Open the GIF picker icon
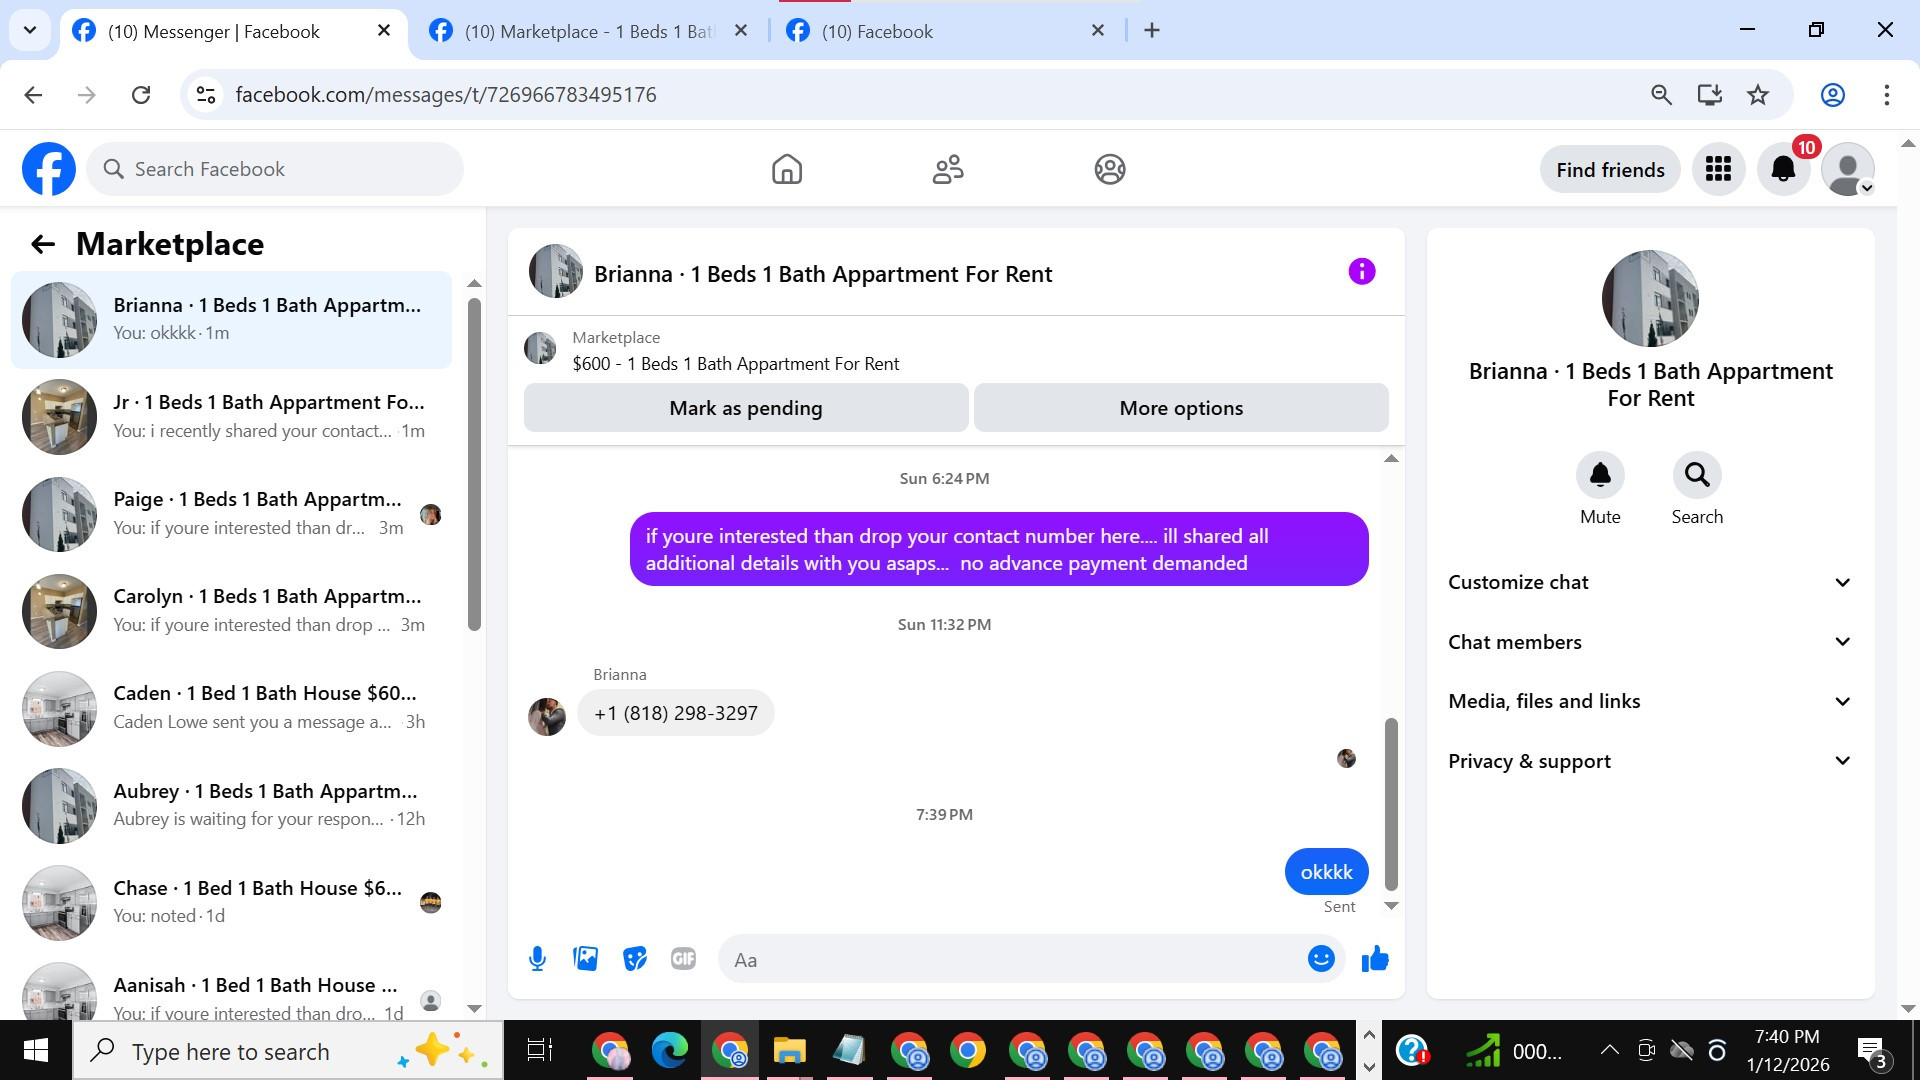The image size is (1920, 1080). (683, 959)
